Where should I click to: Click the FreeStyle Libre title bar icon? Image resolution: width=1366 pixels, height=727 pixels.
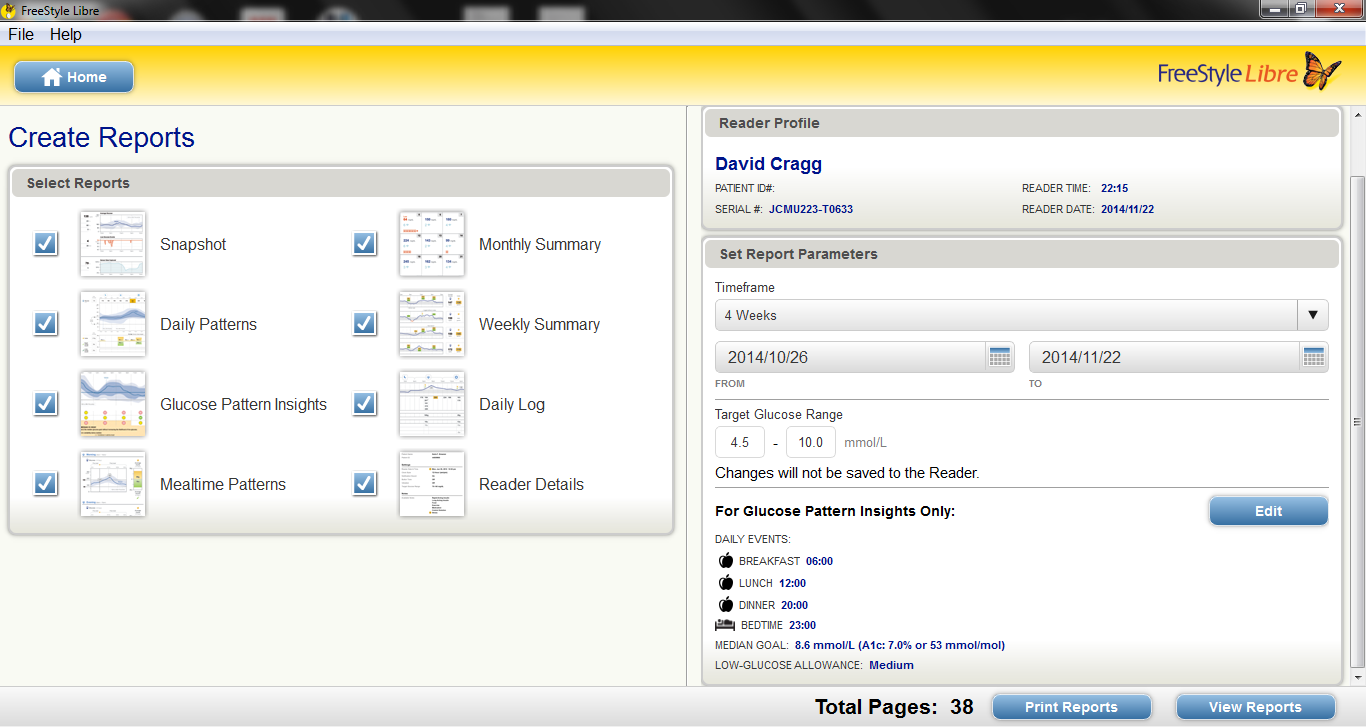[9, 10]
